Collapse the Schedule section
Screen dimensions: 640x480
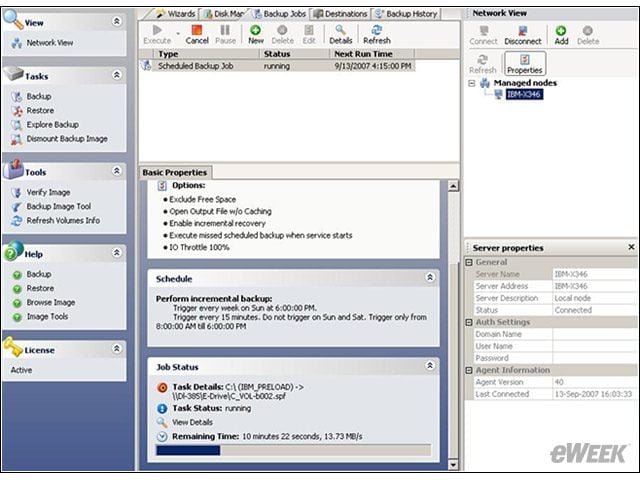point(430,278)
